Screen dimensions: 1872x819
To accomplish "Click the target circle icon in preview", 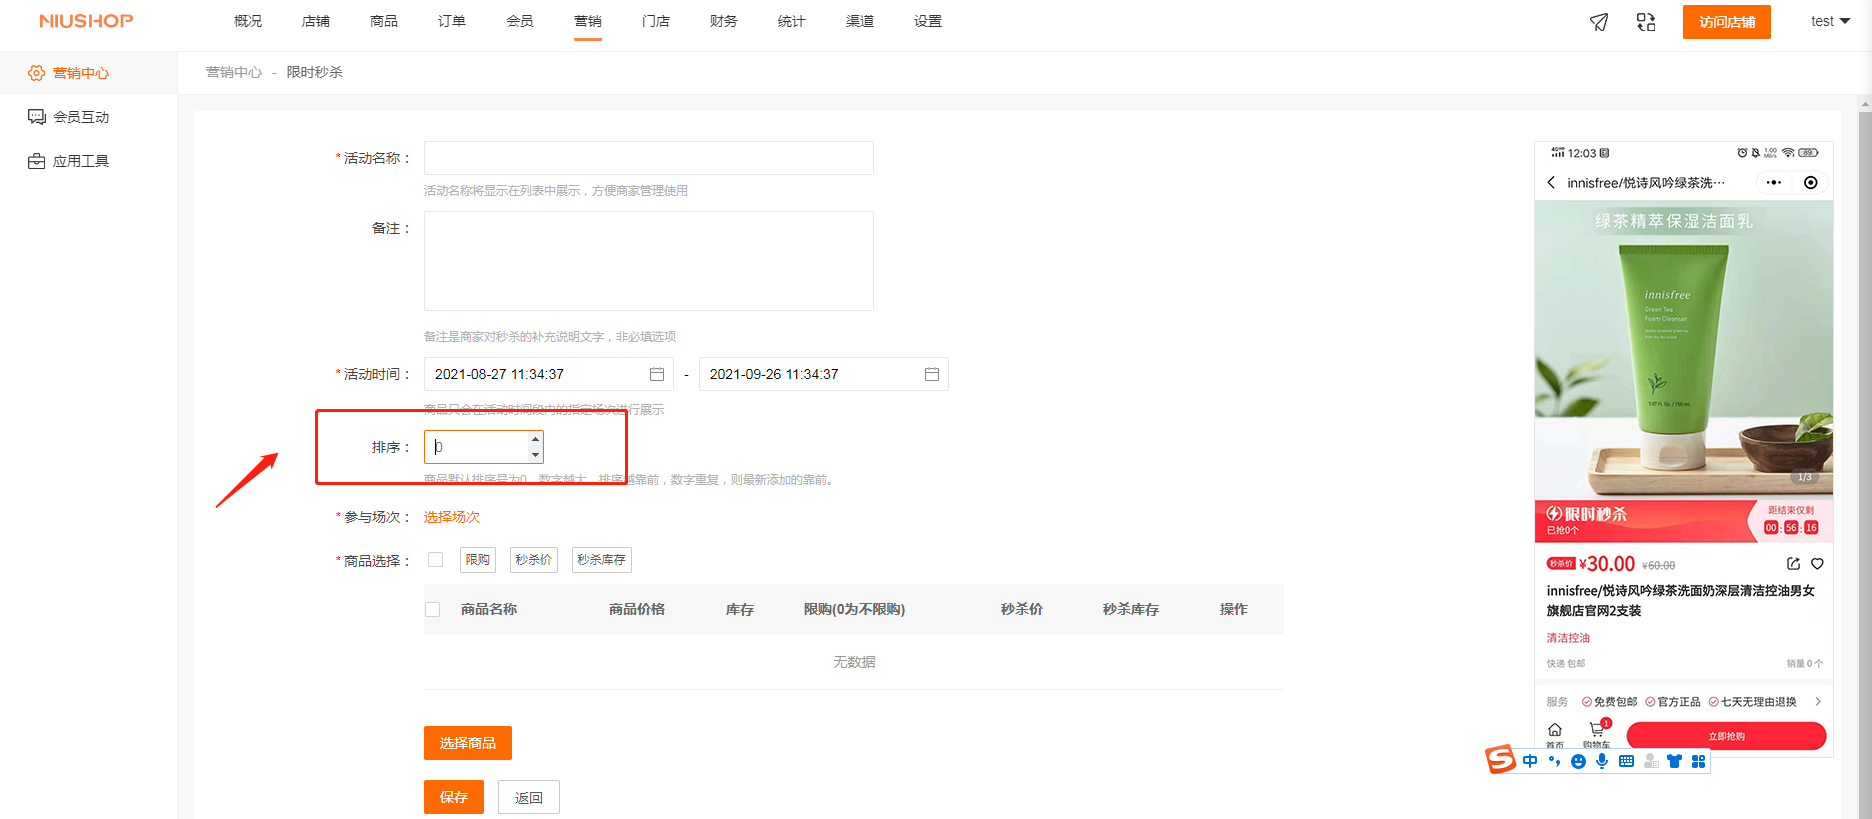I will click(1811, 182).
